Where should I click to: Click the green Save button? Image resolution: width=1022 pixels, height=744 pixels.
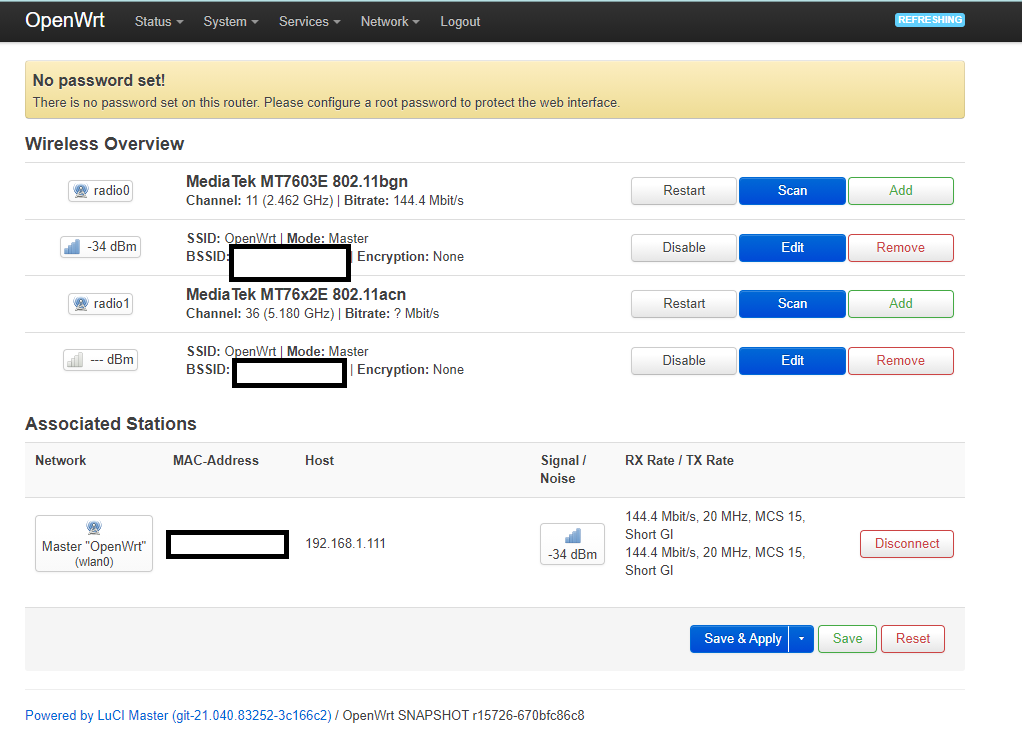click(847, 639)
